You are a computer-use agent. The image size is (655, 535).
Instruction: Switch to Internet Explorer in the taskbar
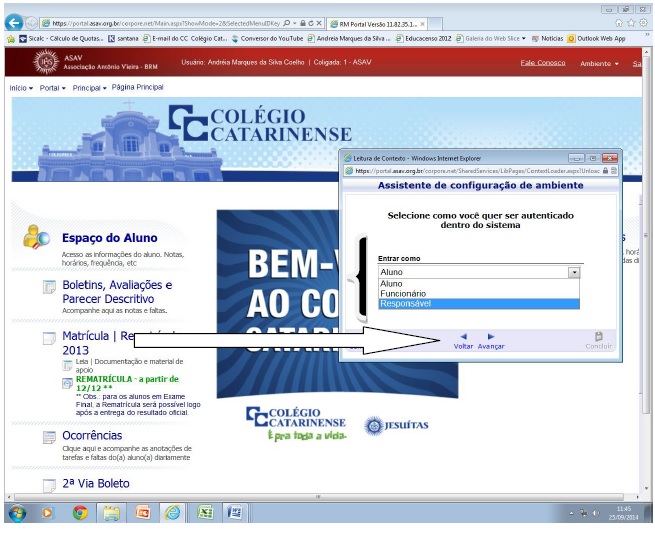coord(173,513)
